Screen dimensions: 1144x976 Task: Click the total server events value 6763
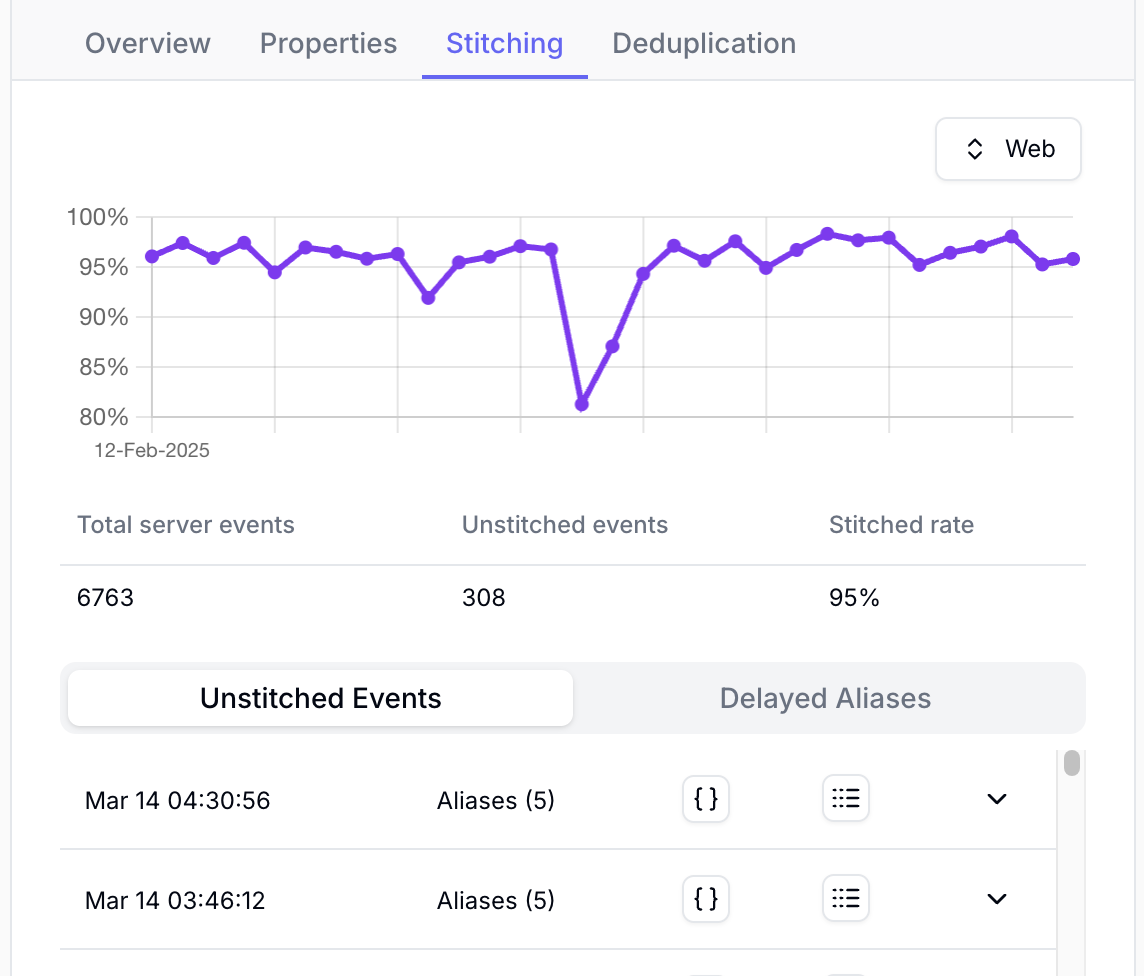pos(105,597)
